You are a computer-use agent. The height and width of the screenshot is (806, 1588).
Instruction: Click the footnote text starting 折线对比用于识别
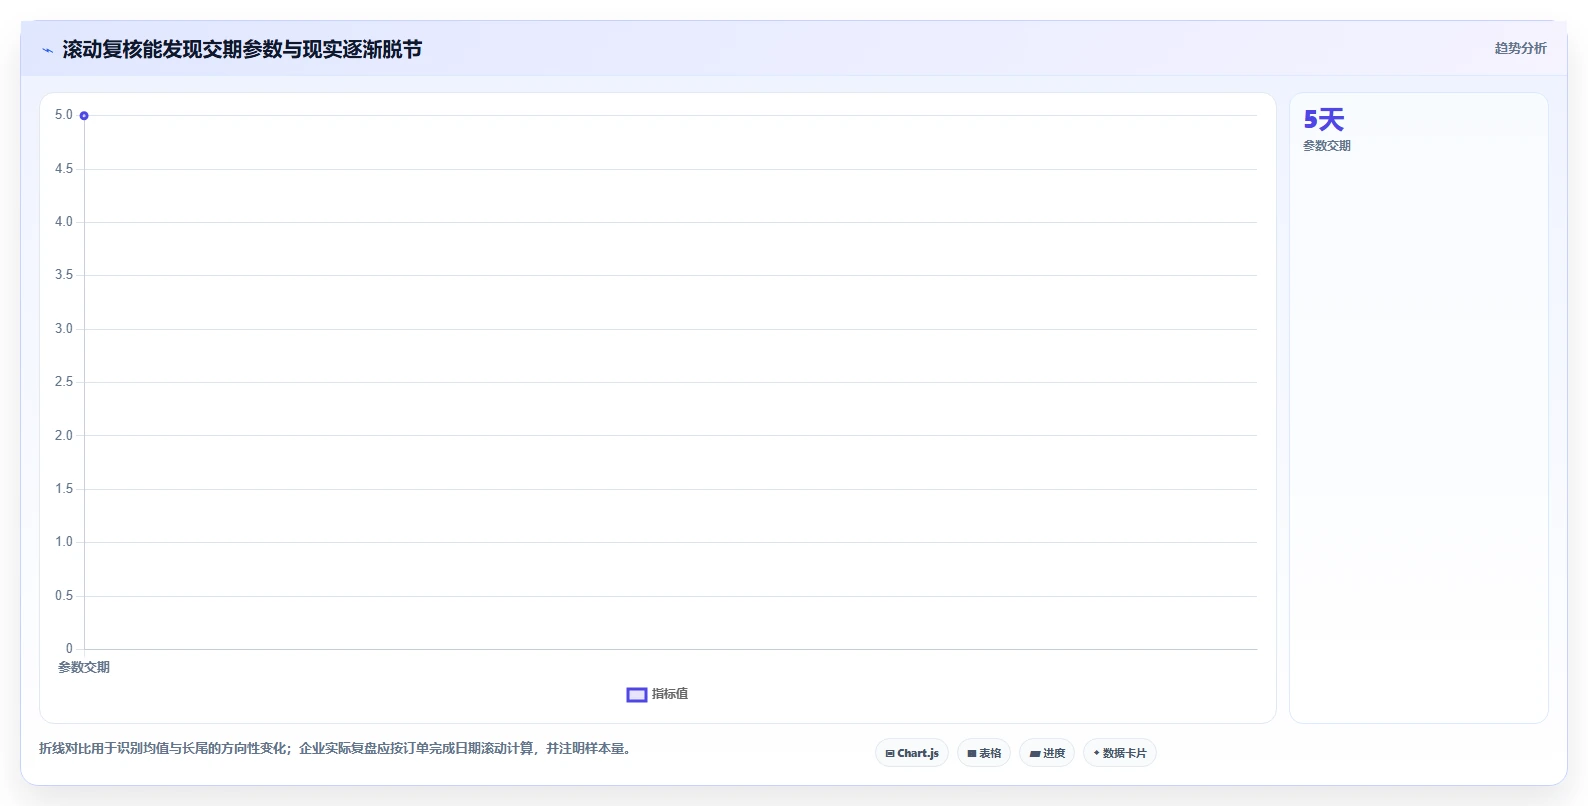pyautogui.click(x=335, y=748)
